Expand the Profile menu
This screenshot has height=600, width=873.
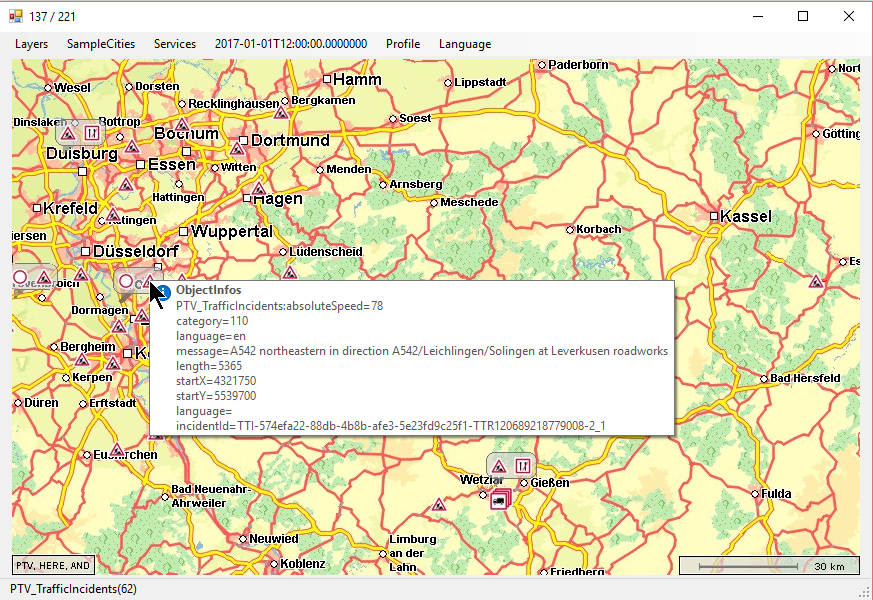pos(403,44)
